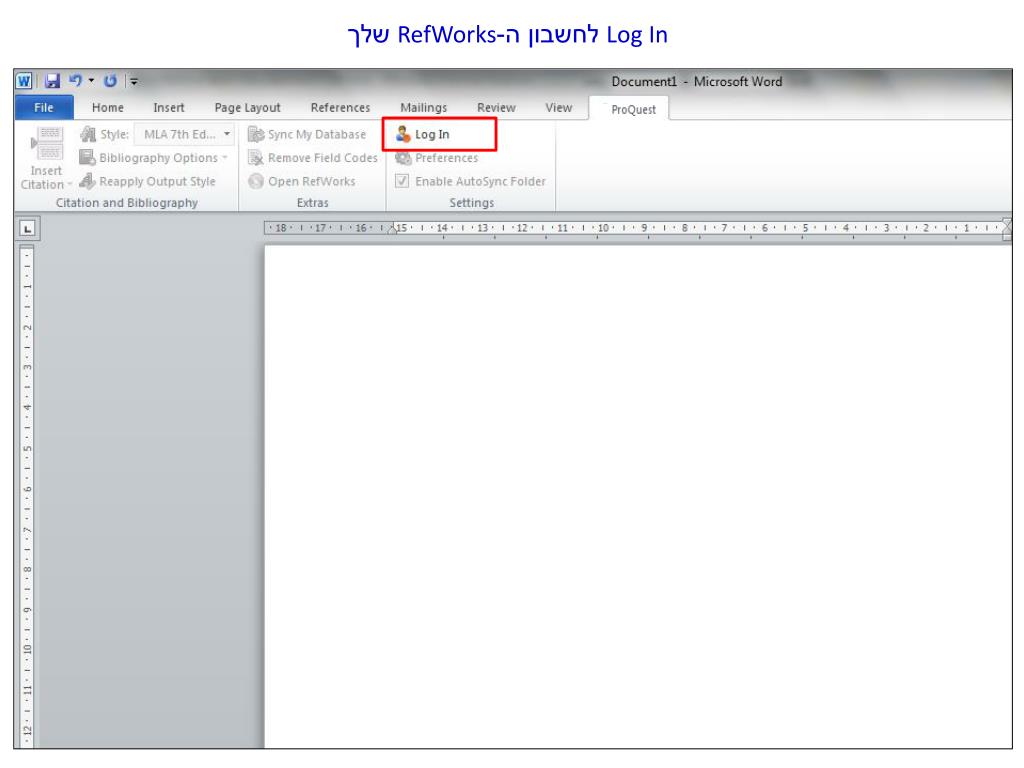This screenshot has height=768, width=1024.
Task: Open the Page Layout tab
Action: tap(247, 107)
